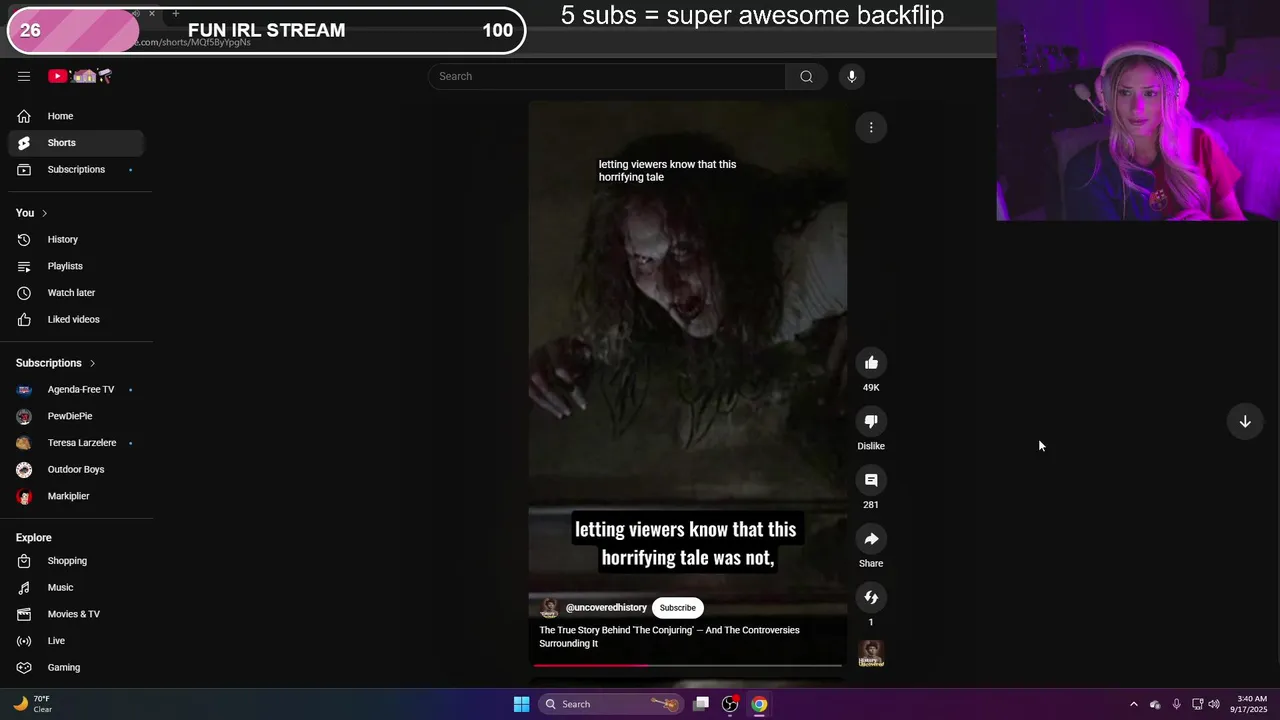Start voice search with the microphone icon
The image size is (1280, 720).
(851, 76)
